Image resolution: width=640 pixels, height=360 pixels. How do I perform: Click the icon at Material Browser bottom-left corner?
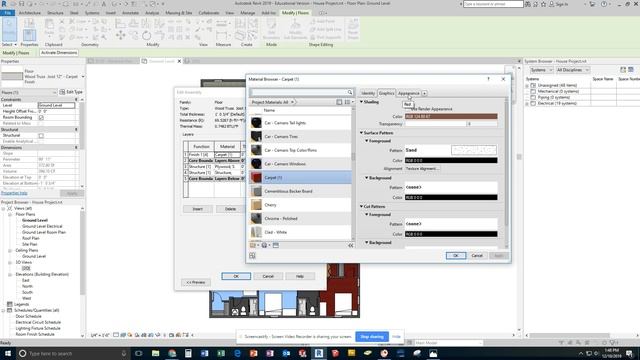click(252, 256)
